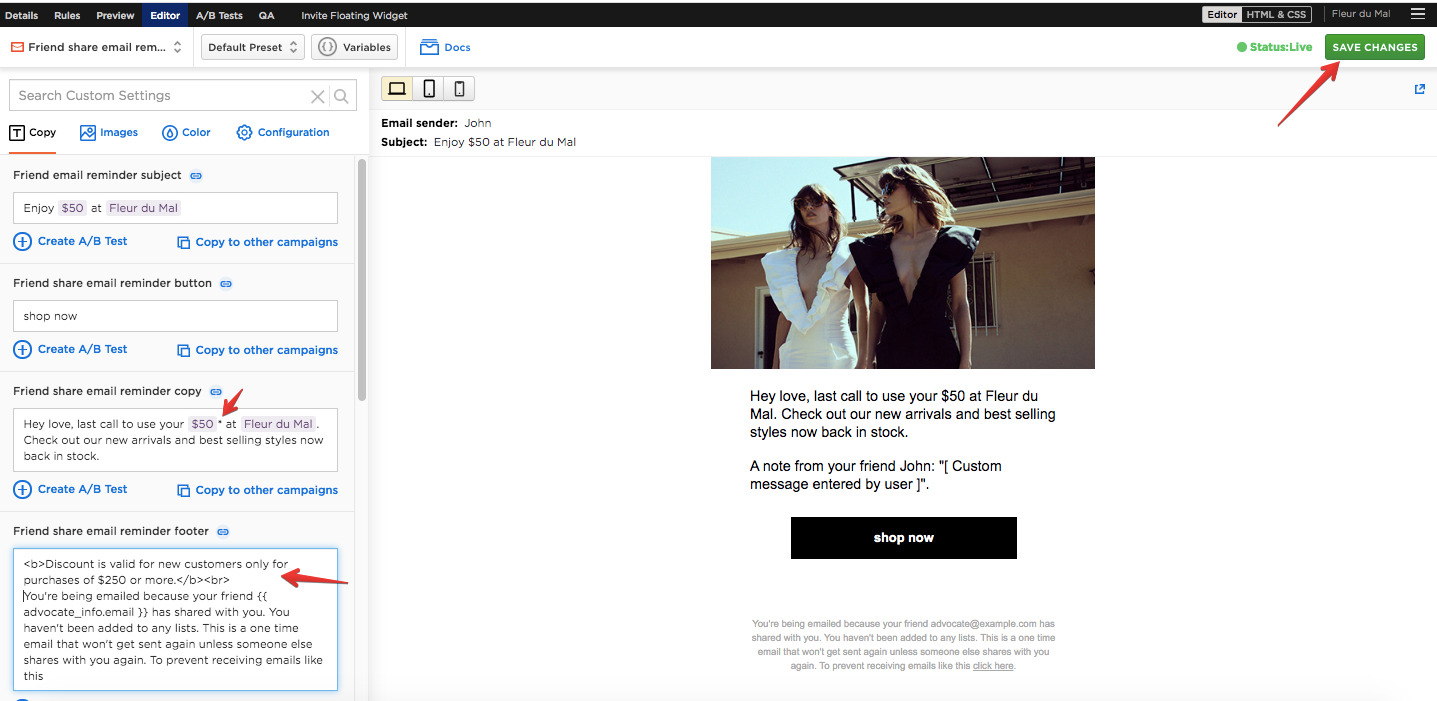Click the Fleur du Mal variable in copy field
The image size is (1437, 701).
279,424
